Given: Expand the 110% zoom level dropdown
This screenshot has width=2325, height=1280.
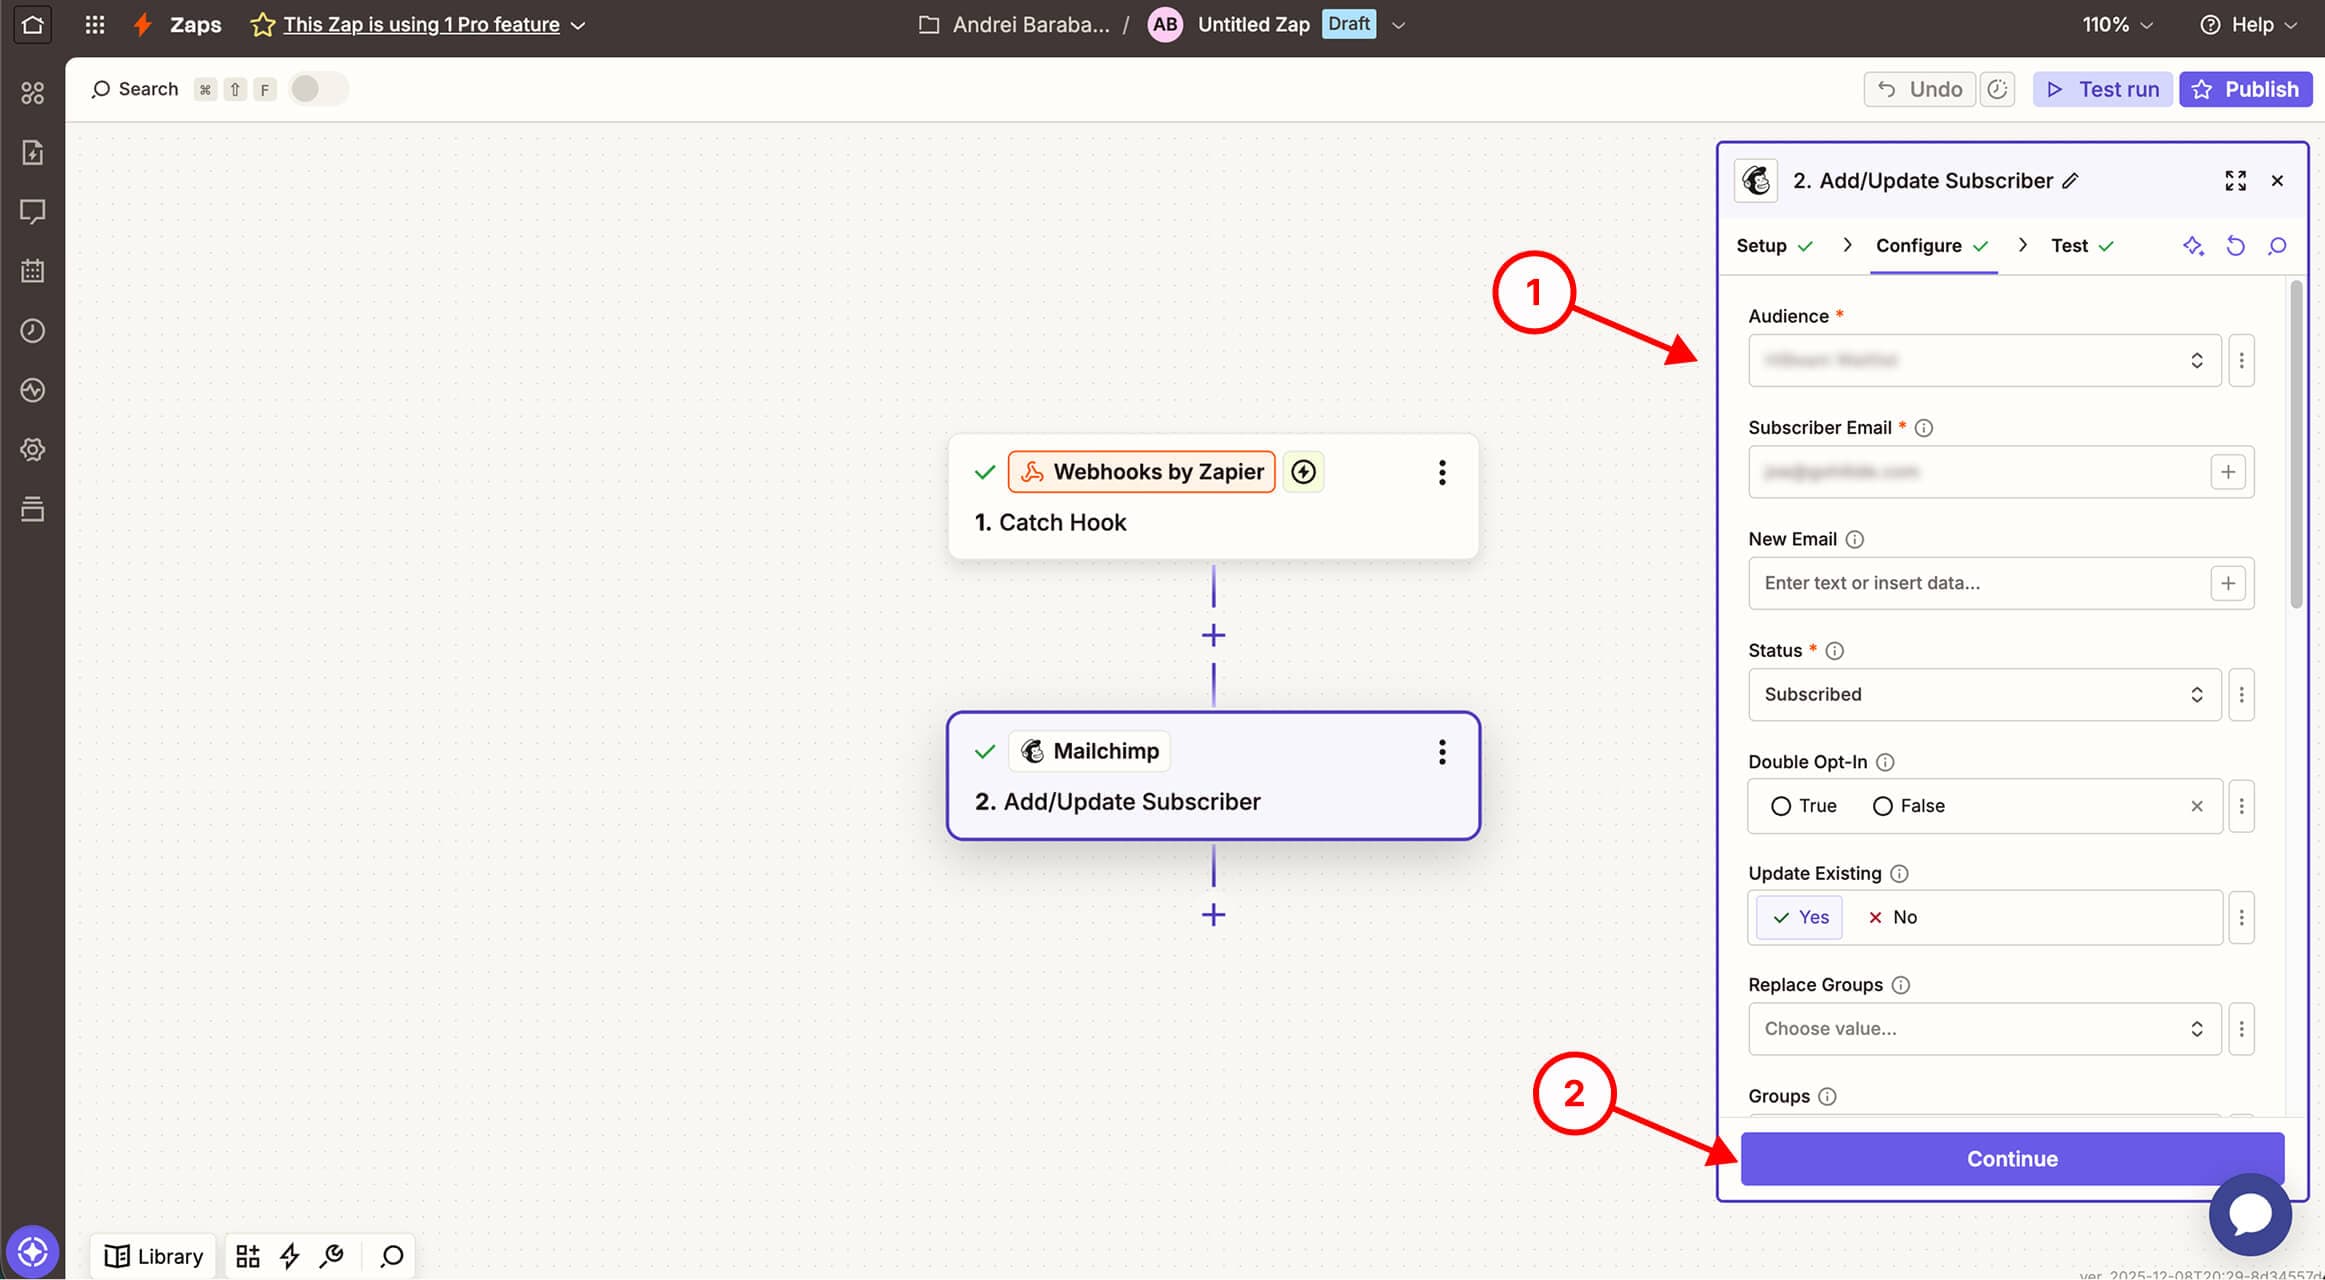Looking at the screenshot, I should click(2117, 25).
